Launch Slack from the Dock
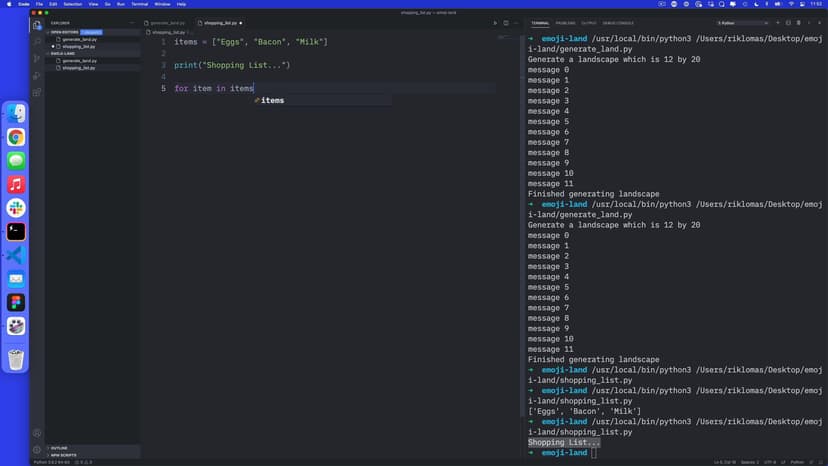The height and width of the screenshot is (466, 828). coord(16,208)
